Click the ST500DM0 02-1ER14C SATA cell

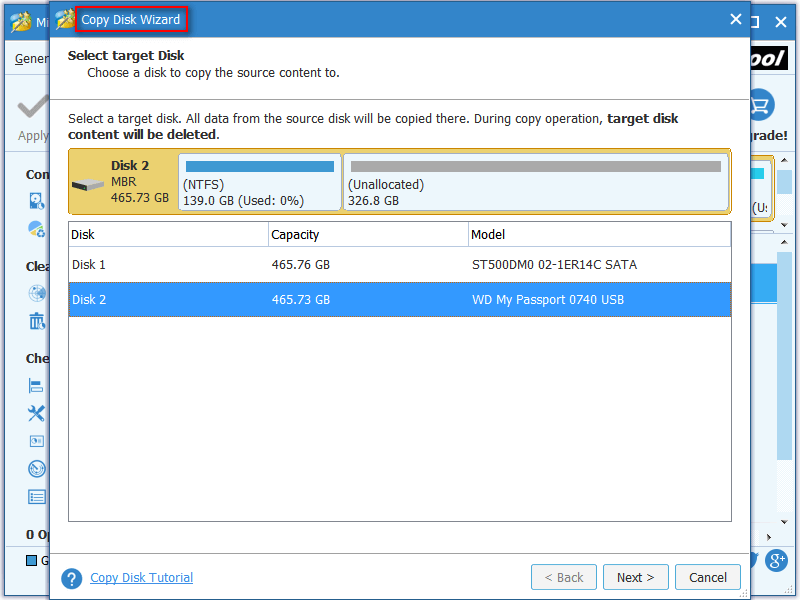click(554, 265)
